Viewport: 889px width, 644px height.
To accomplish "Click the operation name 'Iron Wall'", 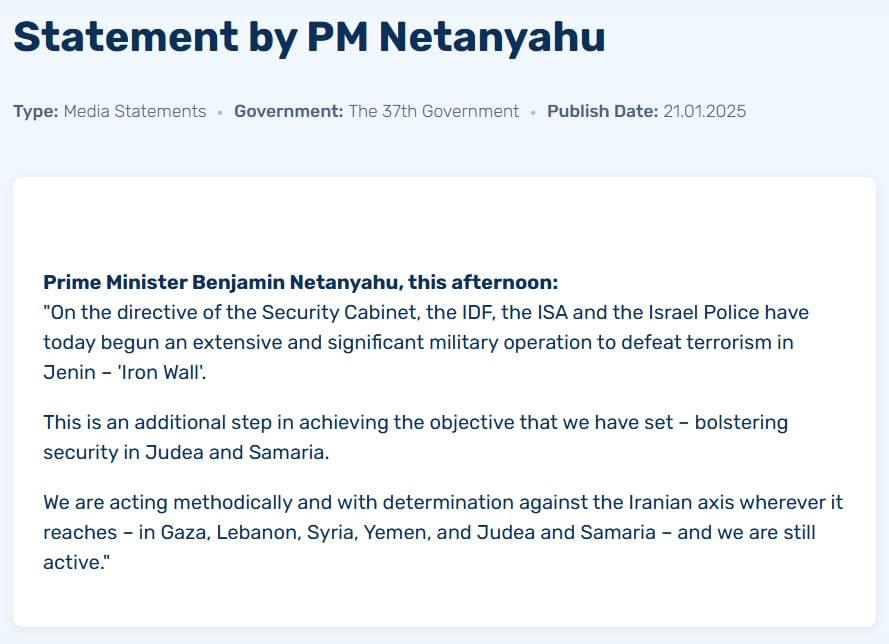I will click(161, 372).
